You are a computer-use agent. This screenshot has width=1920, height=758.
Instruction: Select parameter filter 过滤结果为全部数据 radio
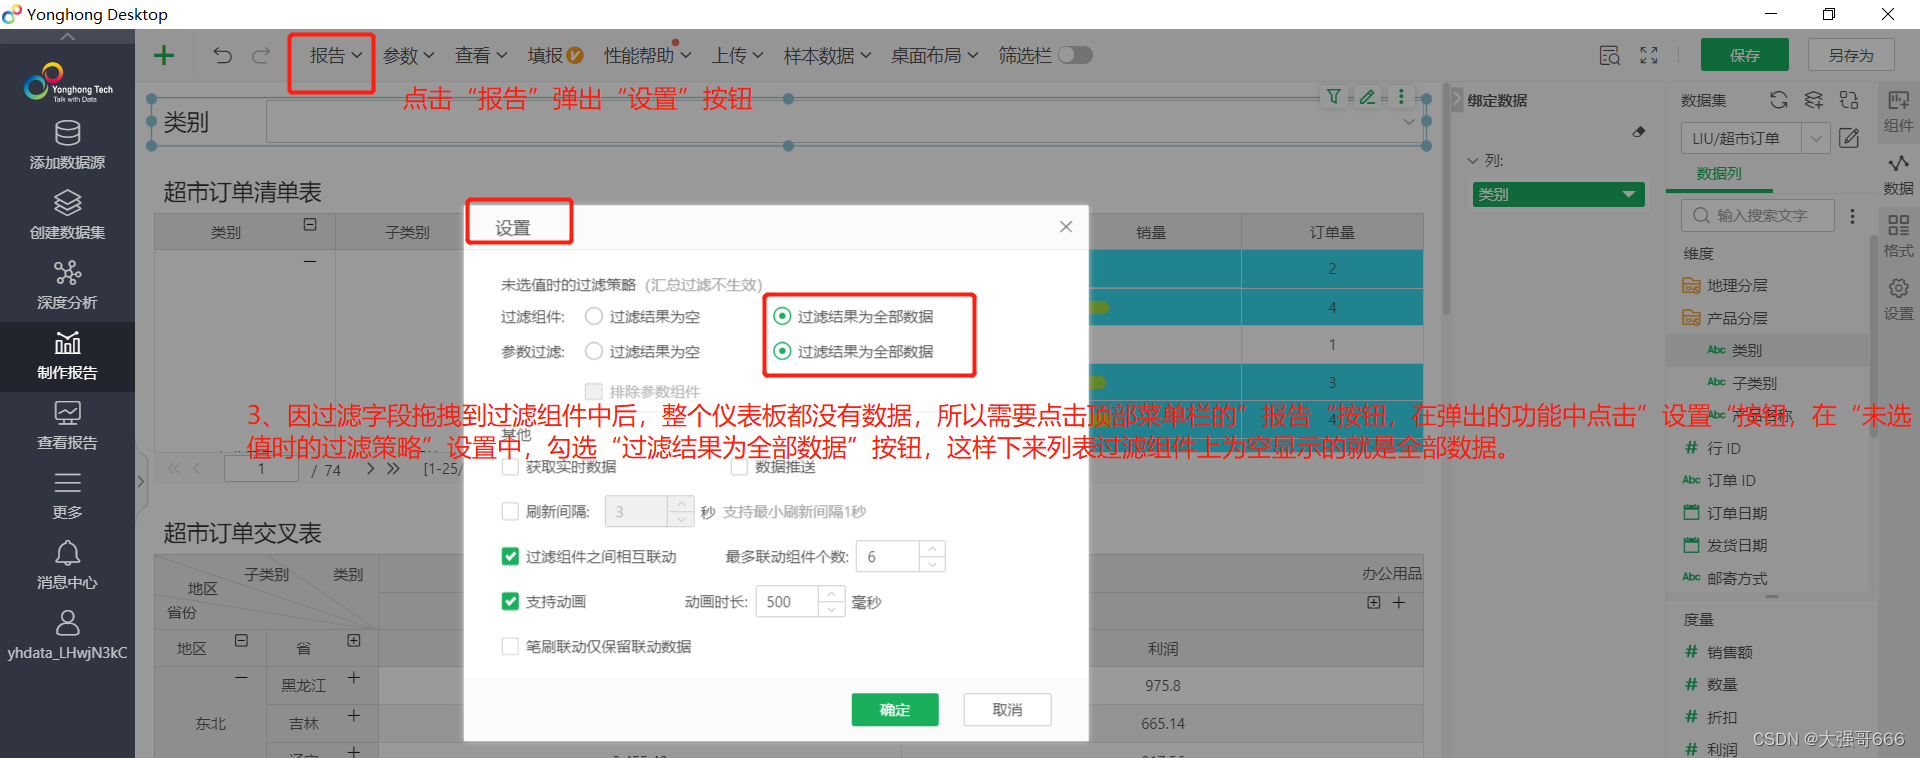click(x=783, y=351)
